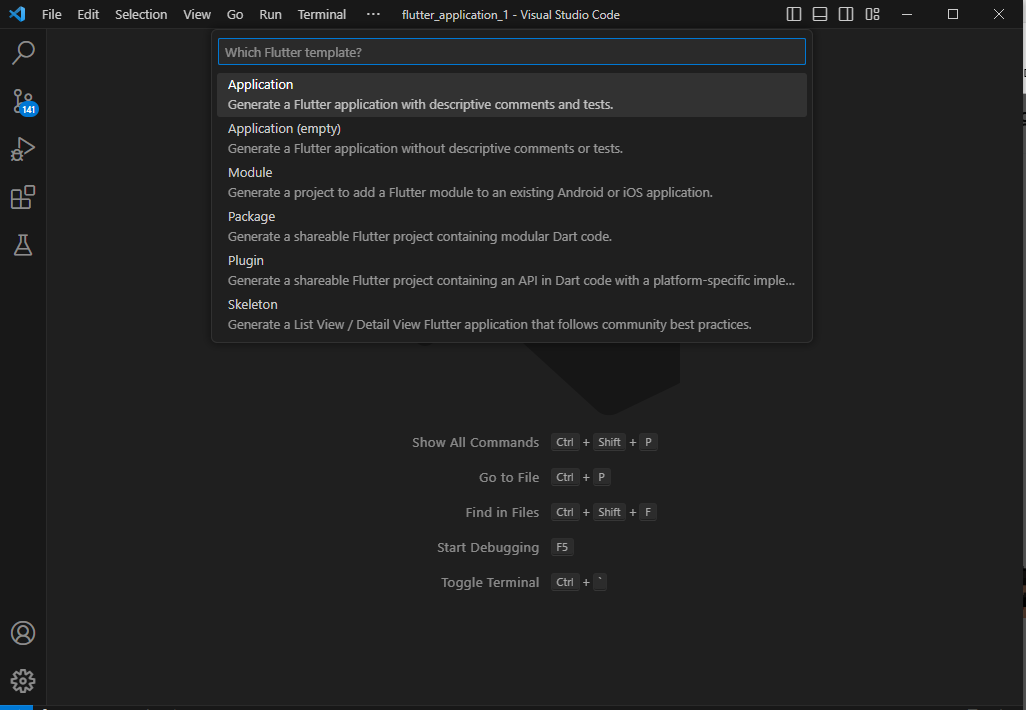Open the Customize Layout icon
1026x710 pixels.
coord(872,14)
